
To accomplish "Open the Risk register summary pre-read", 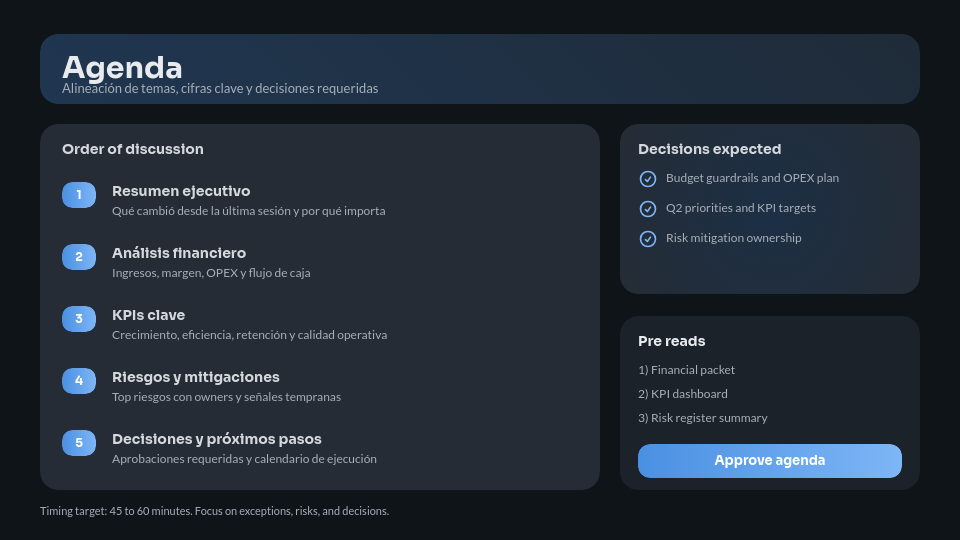I will tap(703, 418).
